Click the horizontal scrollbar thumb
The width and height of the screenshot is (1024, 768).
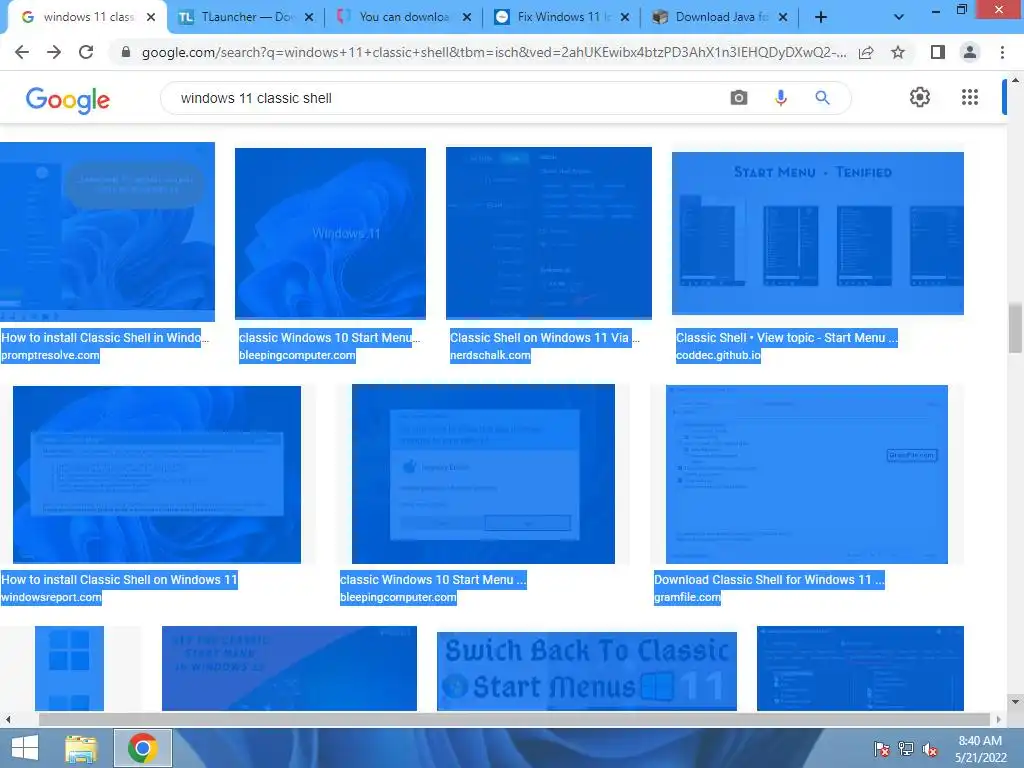point(514,719)
